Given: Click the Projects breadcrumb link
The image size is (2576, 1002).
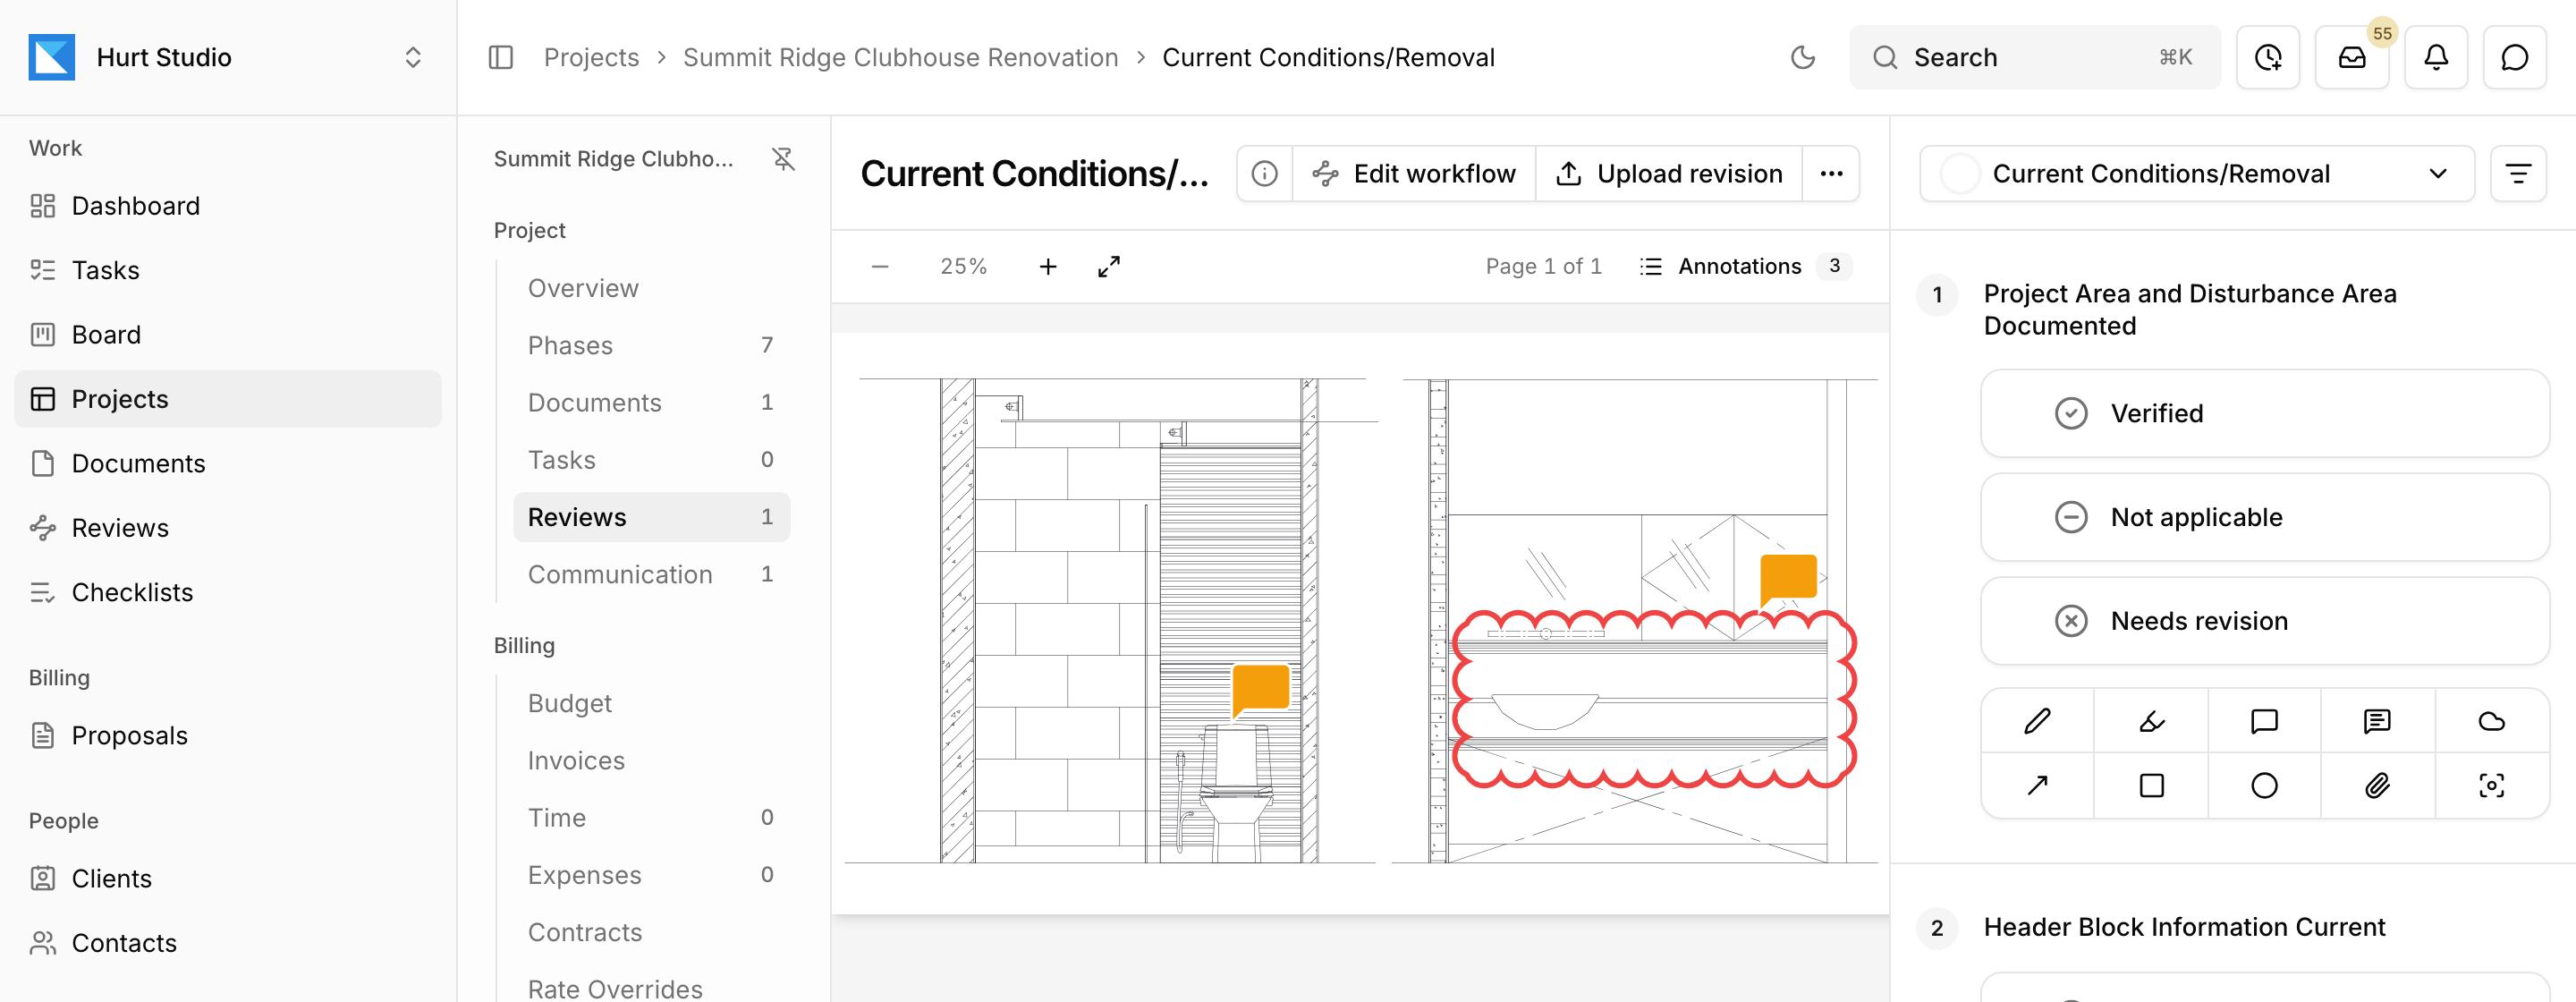Looking at the screenshot, I should pos(591,57).
